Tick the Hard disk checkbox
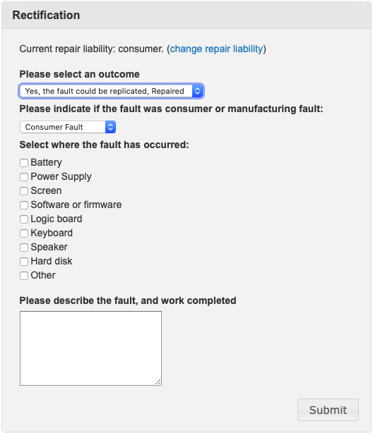373x433 pixels. [24, 261]
